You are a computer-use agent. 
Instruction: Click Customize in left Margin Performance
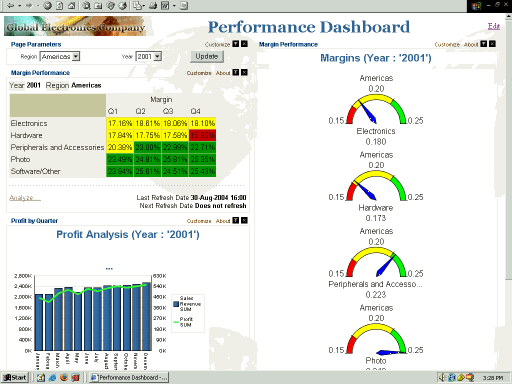(199, 73)
